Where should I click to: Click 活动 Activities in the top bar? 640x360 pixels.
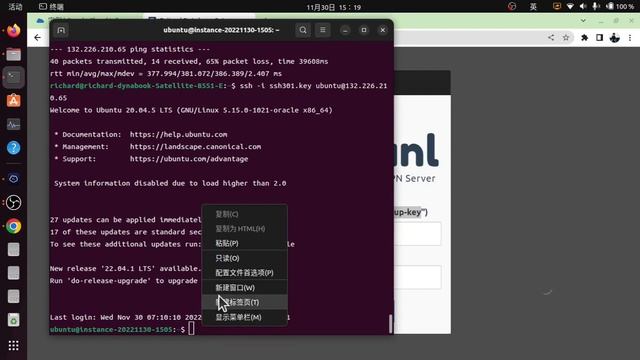[x=15, y=6]
